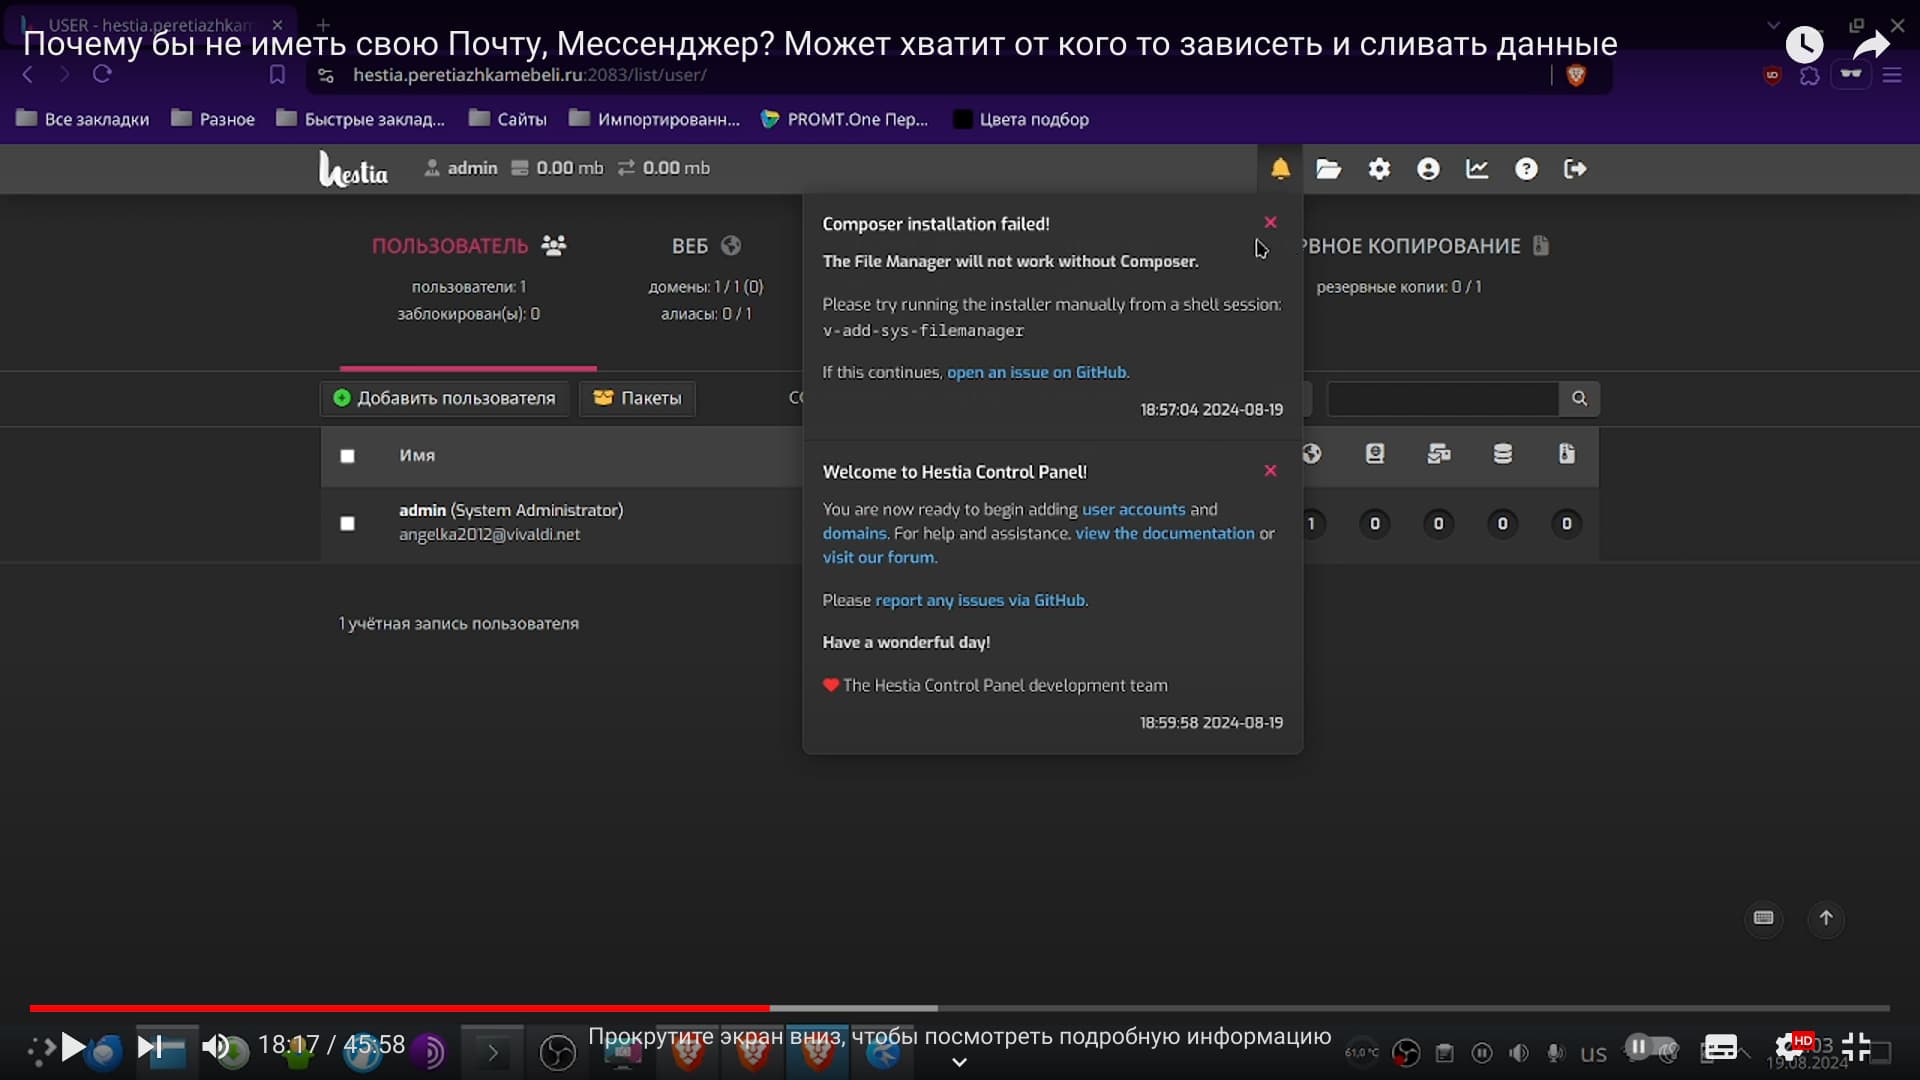This screenshot has width=1920, height=1080.
Task: Click the databases column icon
Action: click(x=1502, y=454)
